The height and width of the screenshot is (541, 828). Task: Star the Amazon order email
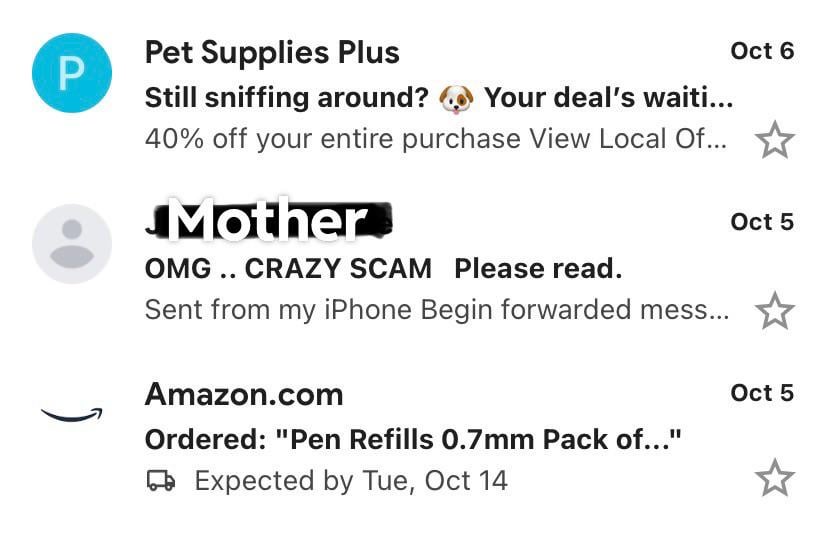pyautogui.click(x=774, y=479)
